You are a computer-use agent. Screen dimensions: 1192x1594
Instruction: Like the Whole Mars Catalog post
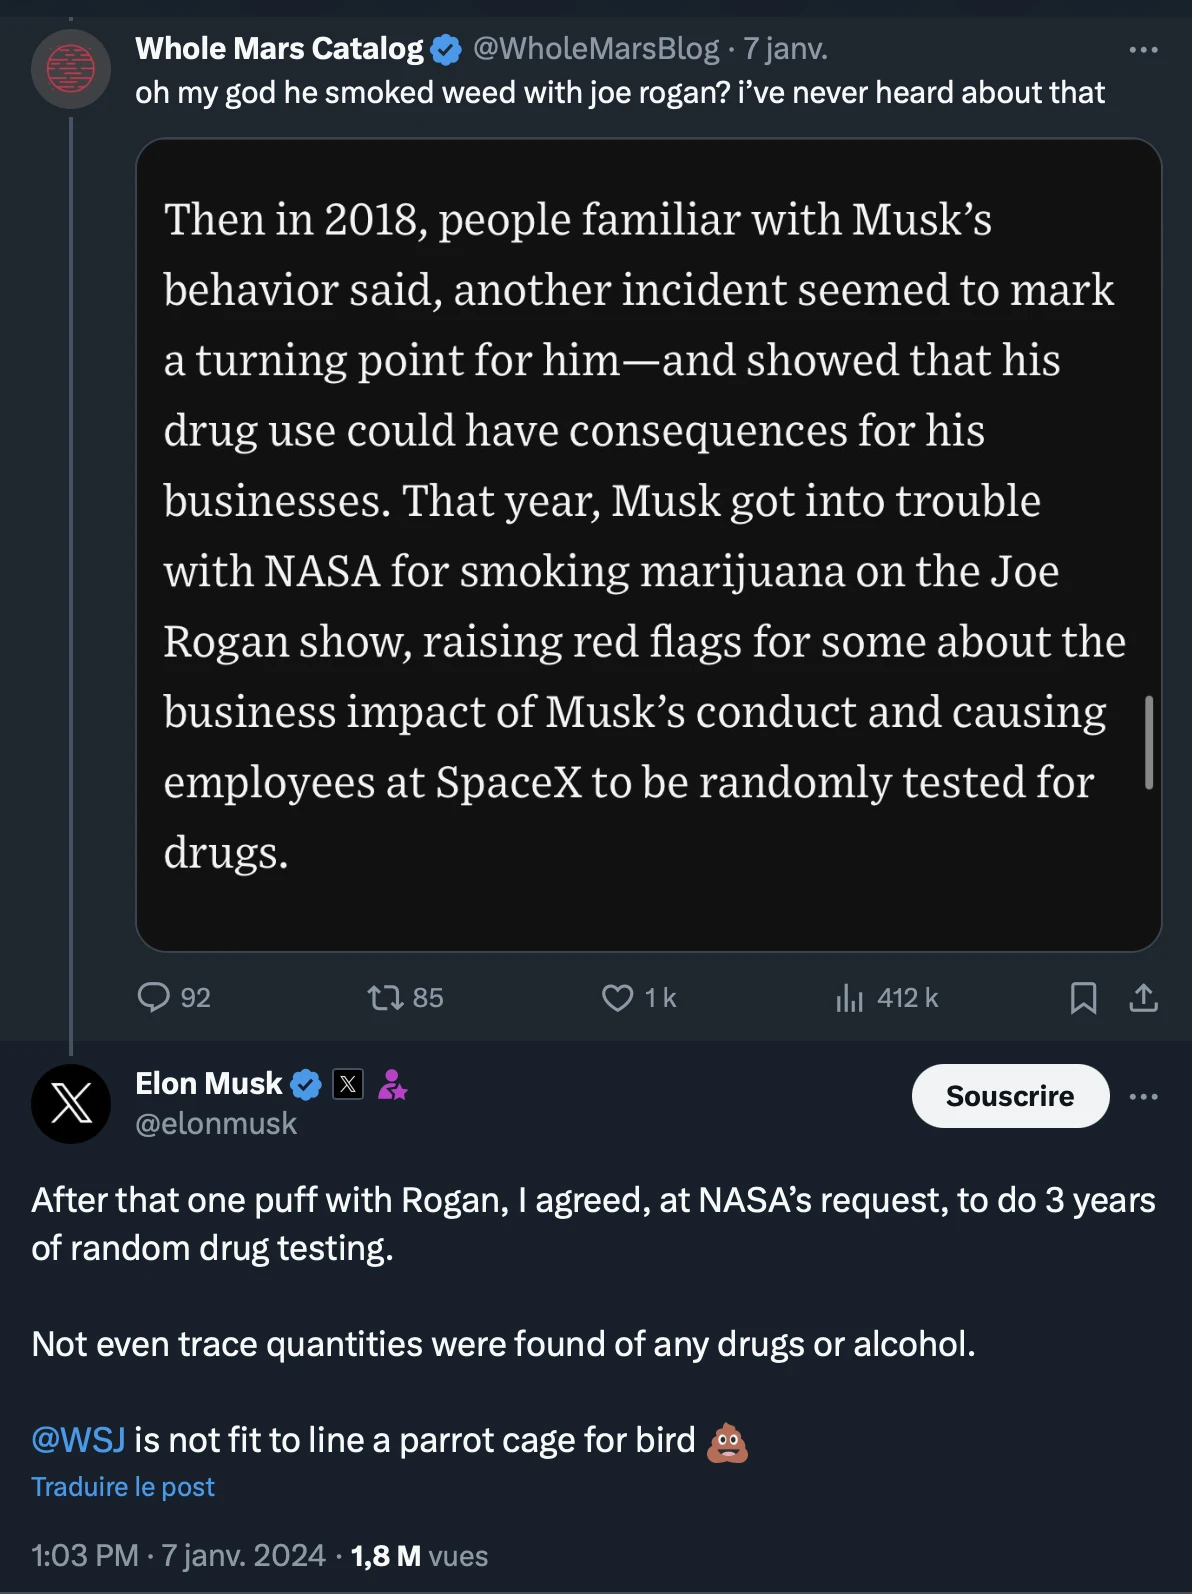[x=618, y=997]
